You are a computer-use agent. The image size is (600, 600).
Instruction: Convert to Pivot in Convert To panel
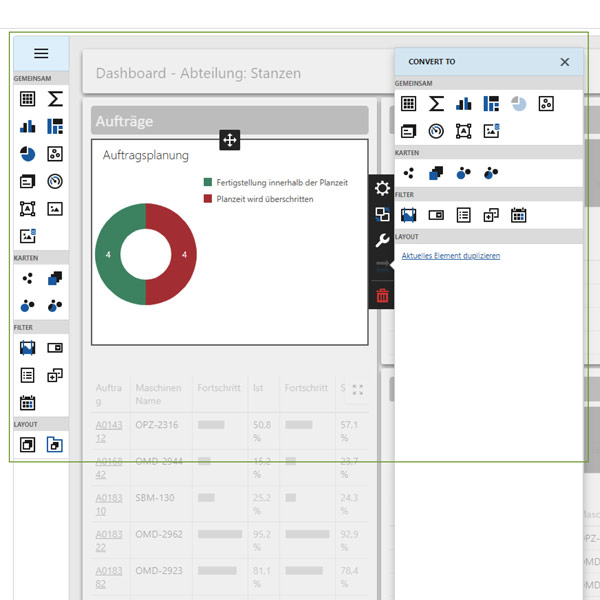[x=436, y=104]
